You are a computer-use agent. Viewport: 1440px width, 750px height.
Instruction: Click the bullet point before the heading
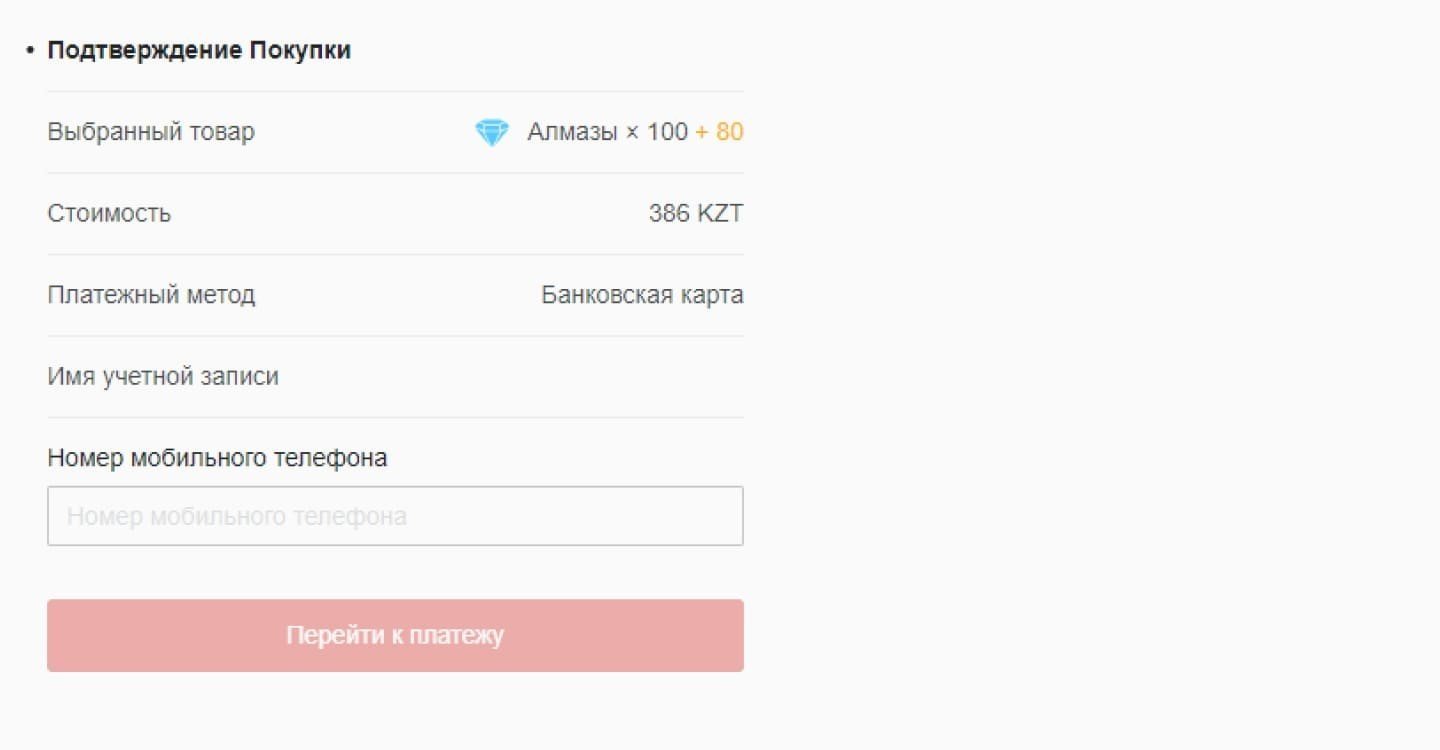pos(30,50)
